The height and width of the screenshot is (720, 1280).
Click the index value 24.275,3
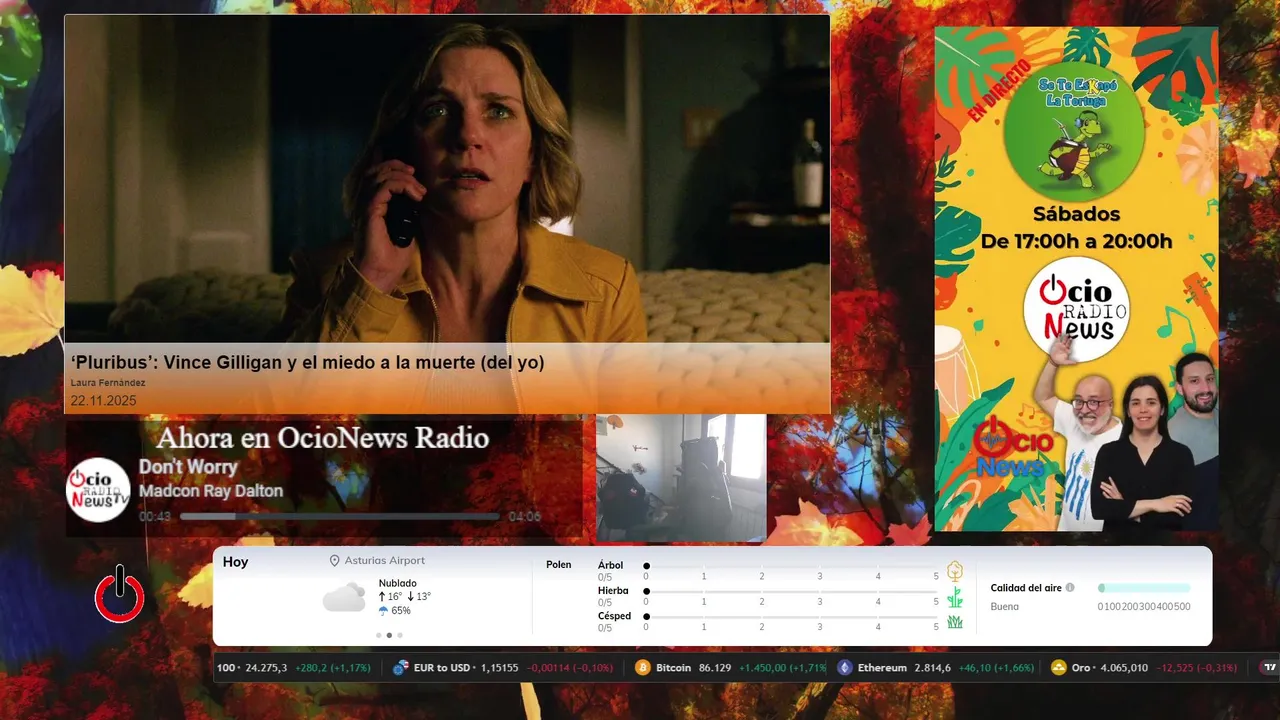(266, 668)
